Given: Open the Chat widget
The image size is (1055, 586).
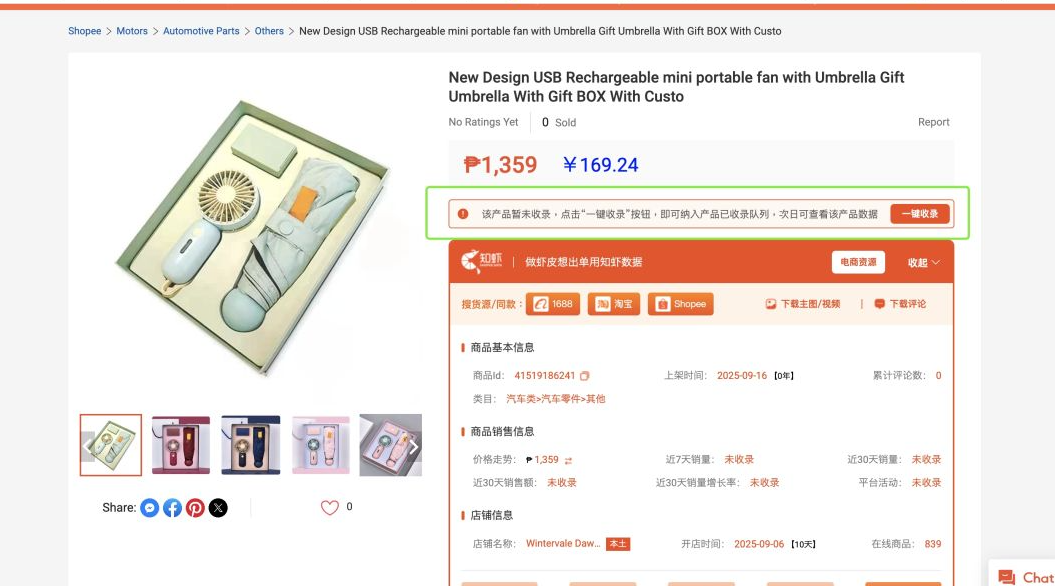Looking at the screenshot, I should (x=1025, y=577).
